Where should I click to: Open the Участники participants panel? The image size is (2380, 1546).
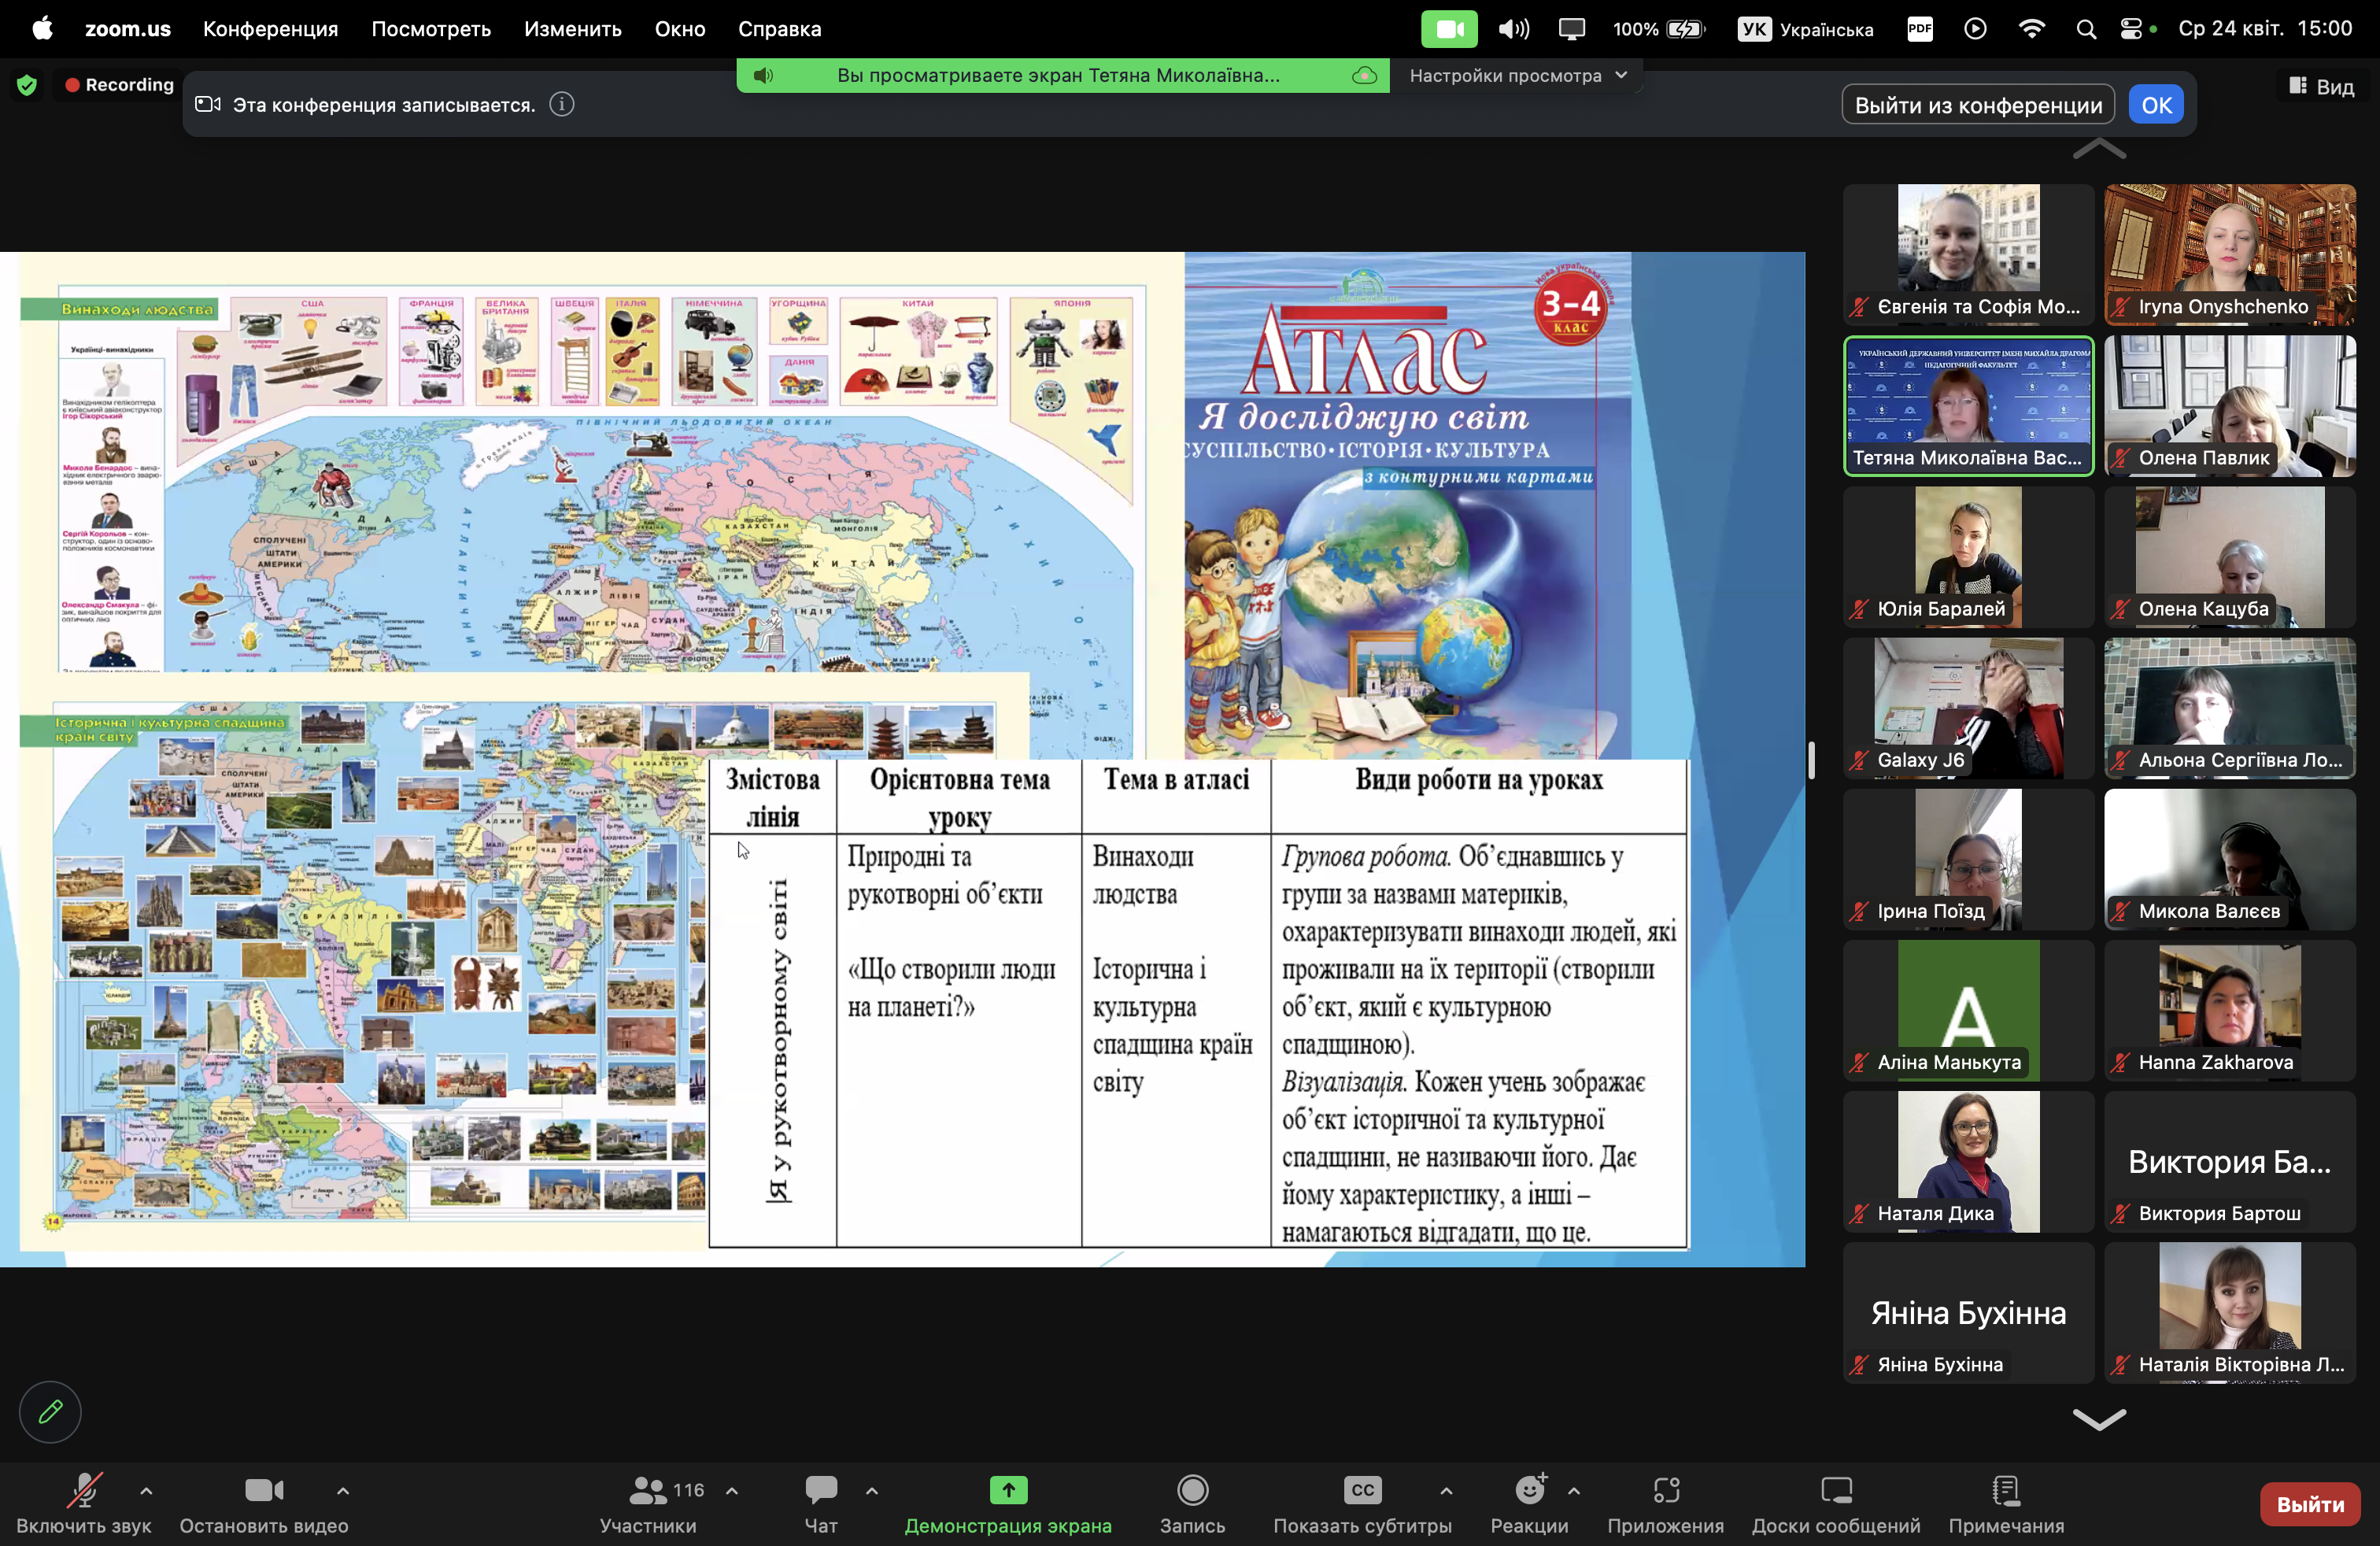click(x=648, y=1503)
